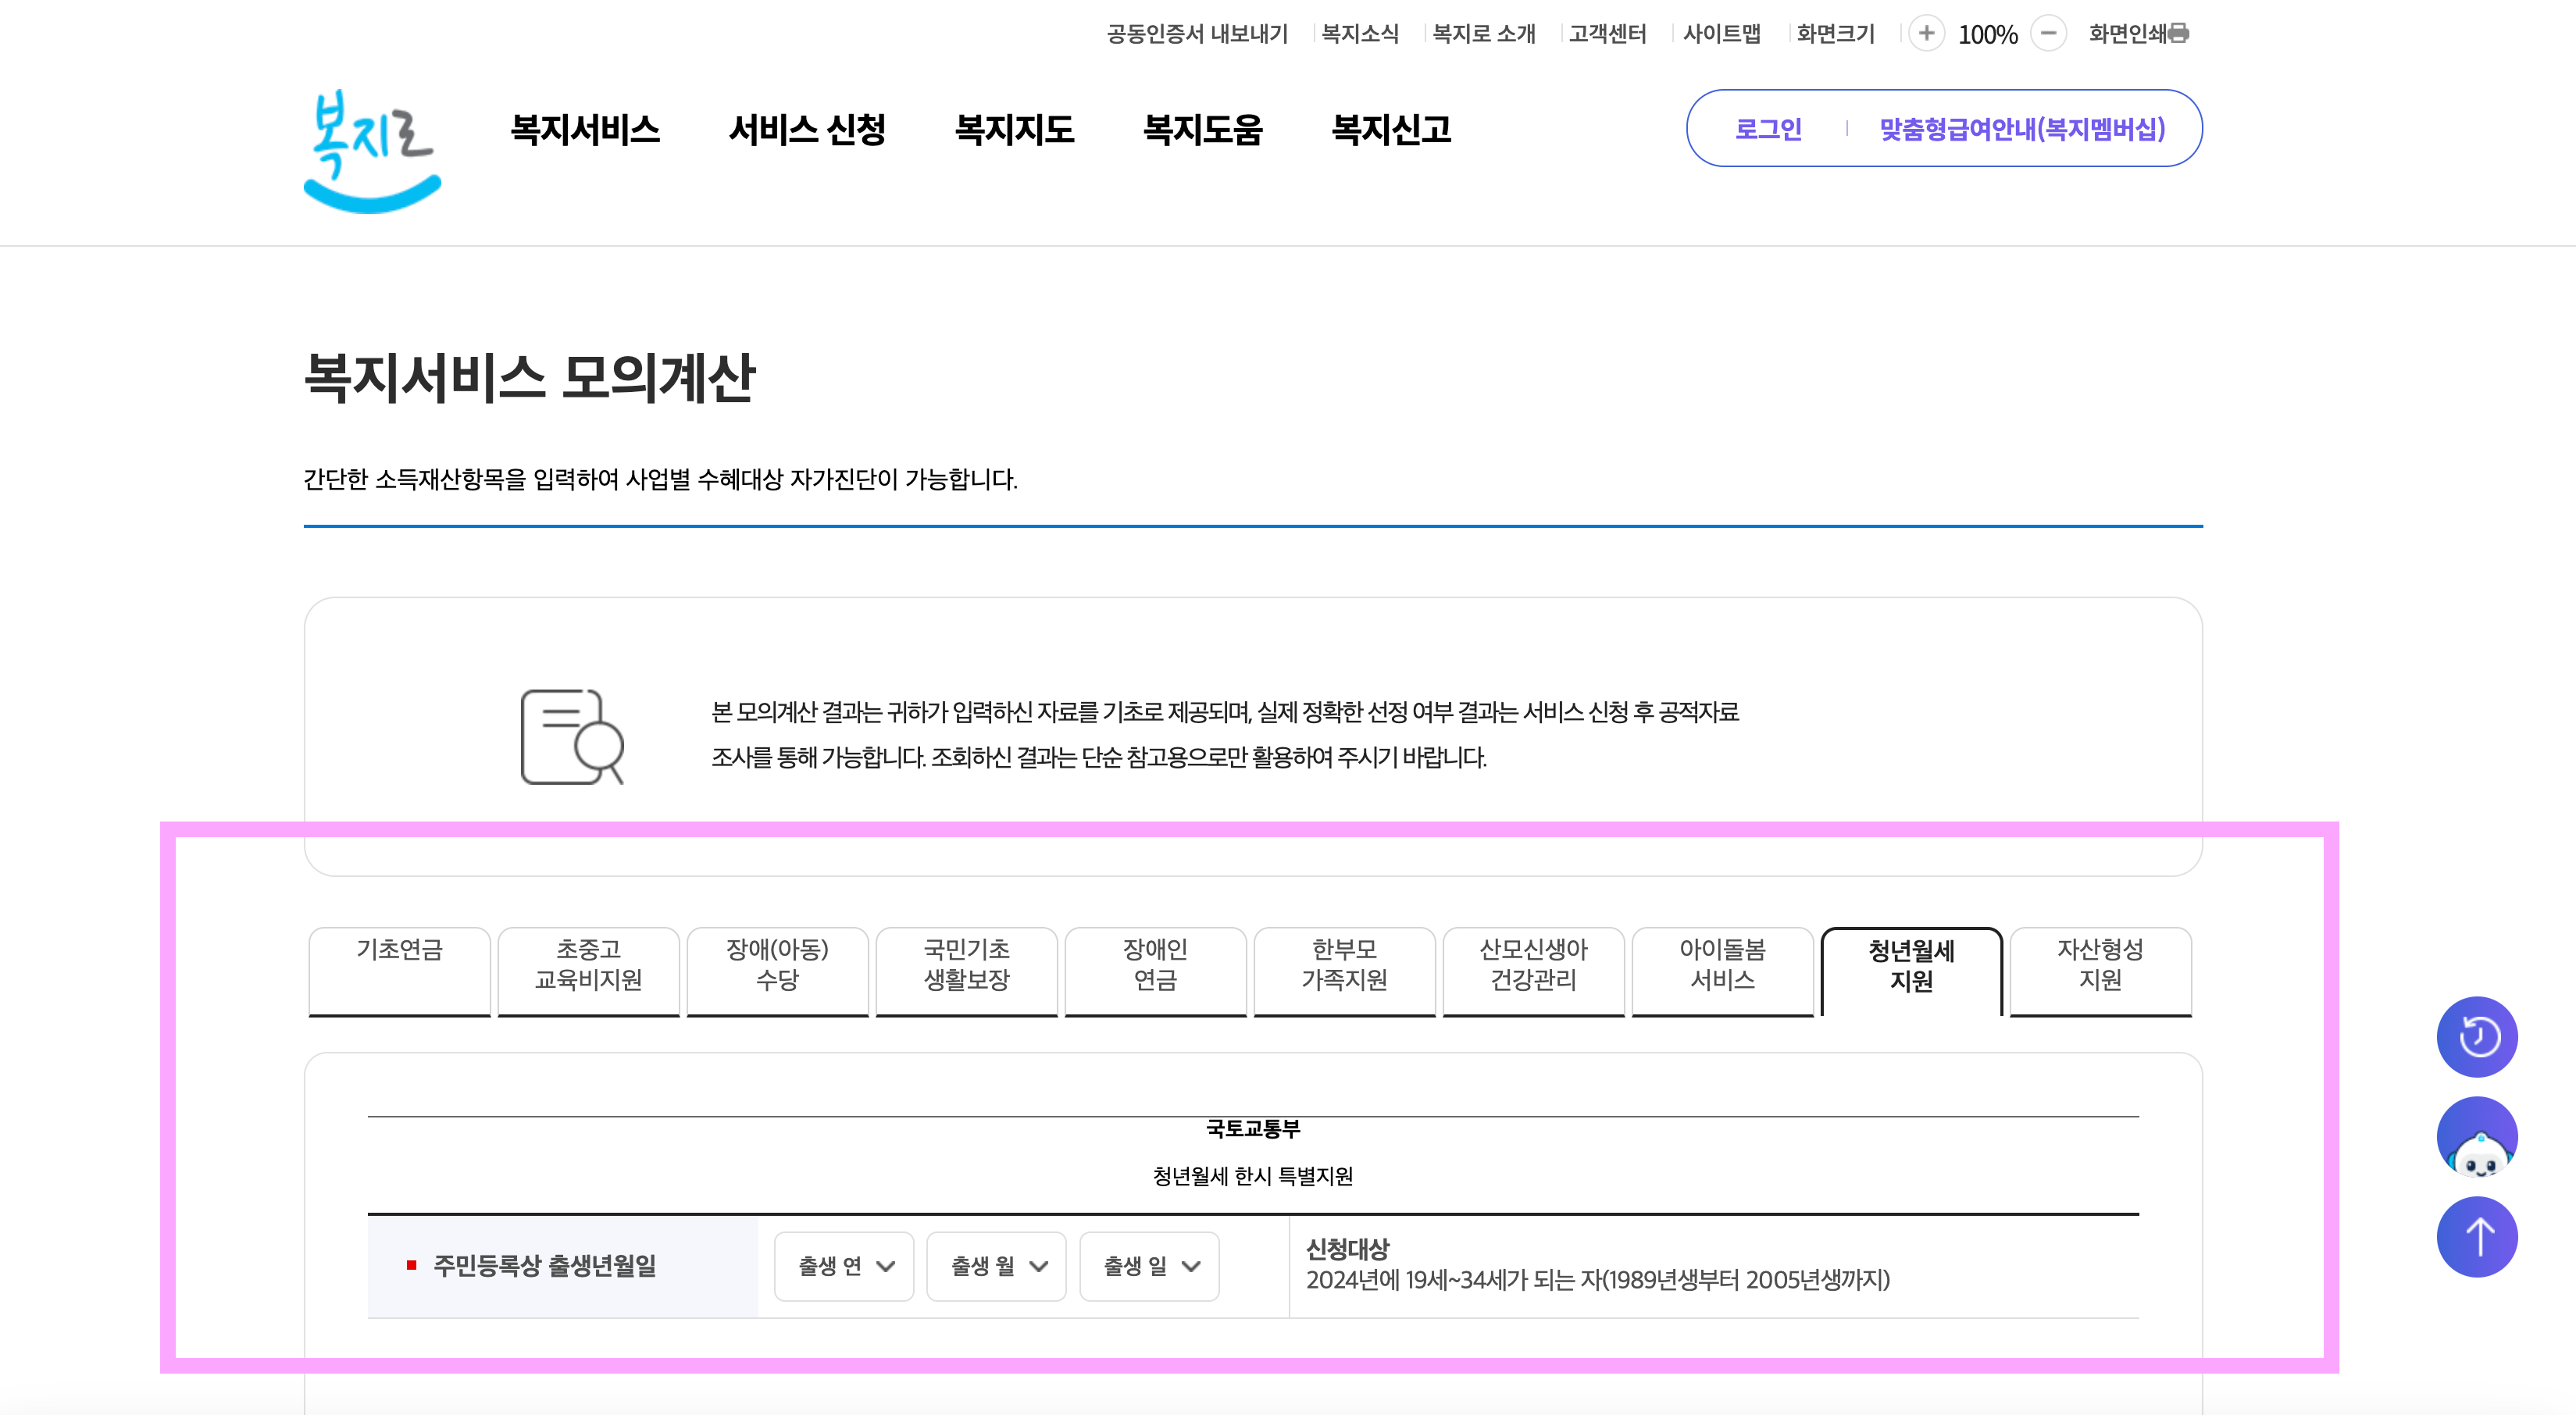Click 청년월세 한시 특별지원 text

pyautogui.click(x=1253, y=1176)
